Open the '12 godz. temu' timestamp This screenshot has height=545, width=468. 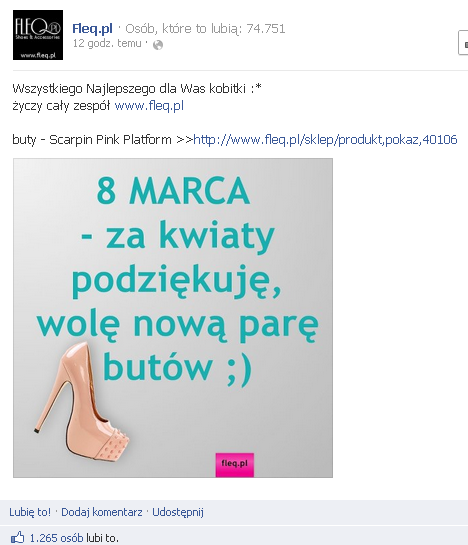tap(107, 43)
